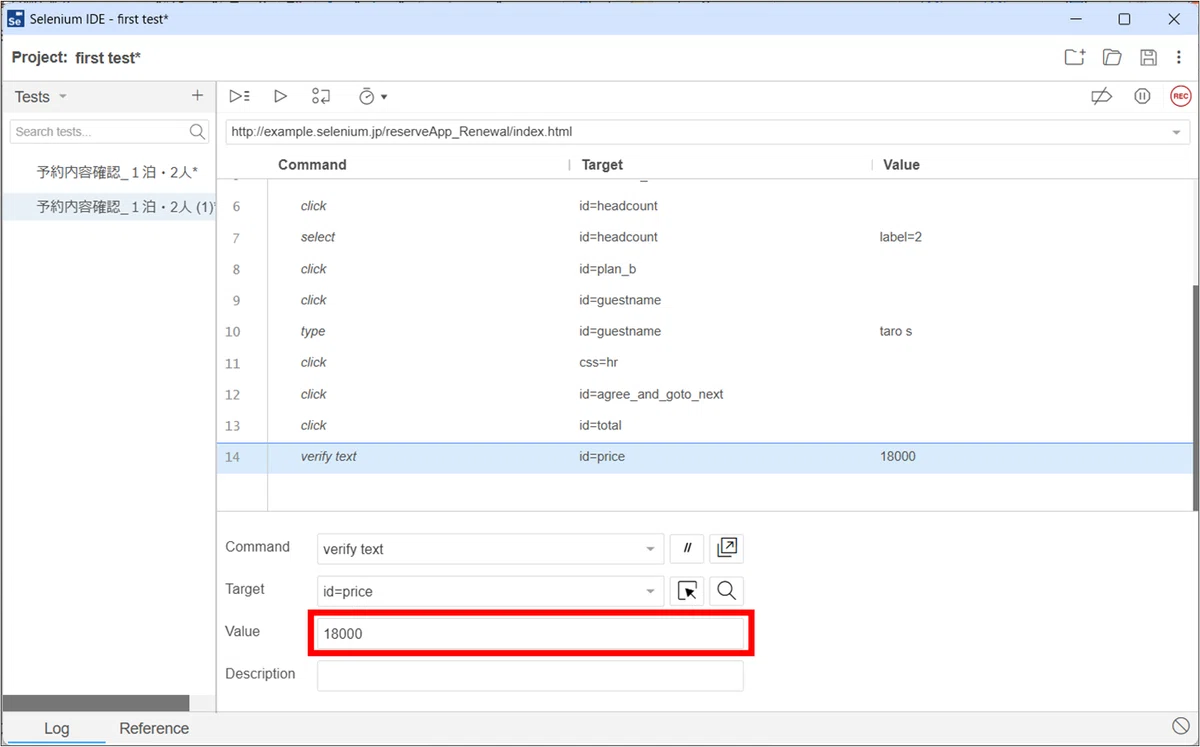Toggle disable breakpoints icon
1200x747 pixels.
pyautogui.click(x=1101, y=96)
